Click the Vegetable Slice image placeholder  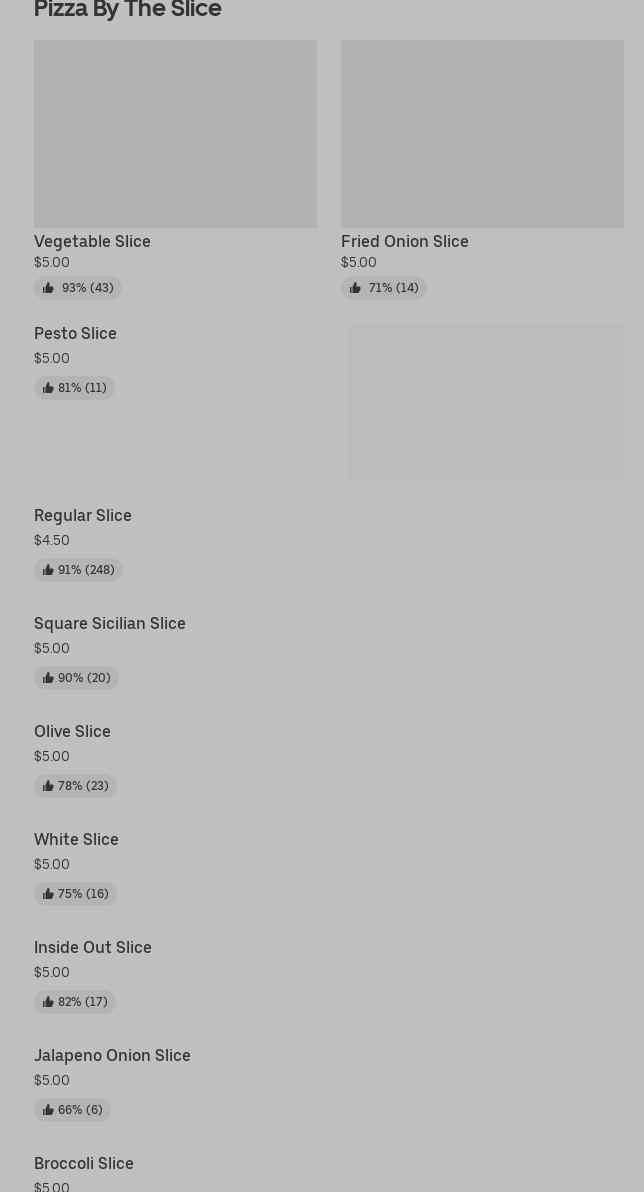tap(175, 133)
